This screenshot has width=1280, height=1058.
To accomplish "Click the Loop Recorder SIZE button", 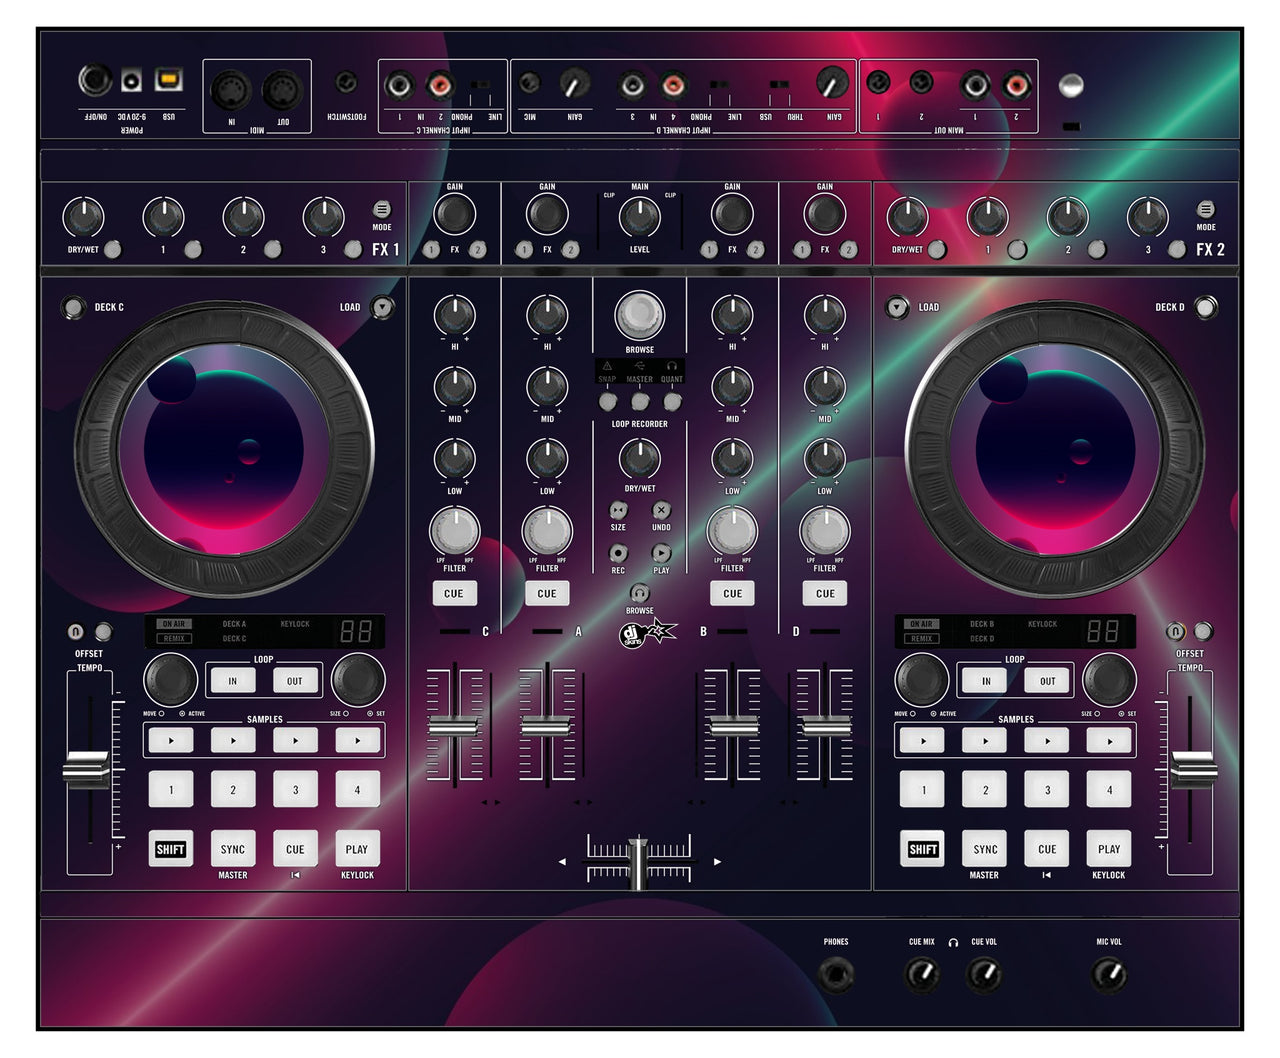I will point(618,510).
